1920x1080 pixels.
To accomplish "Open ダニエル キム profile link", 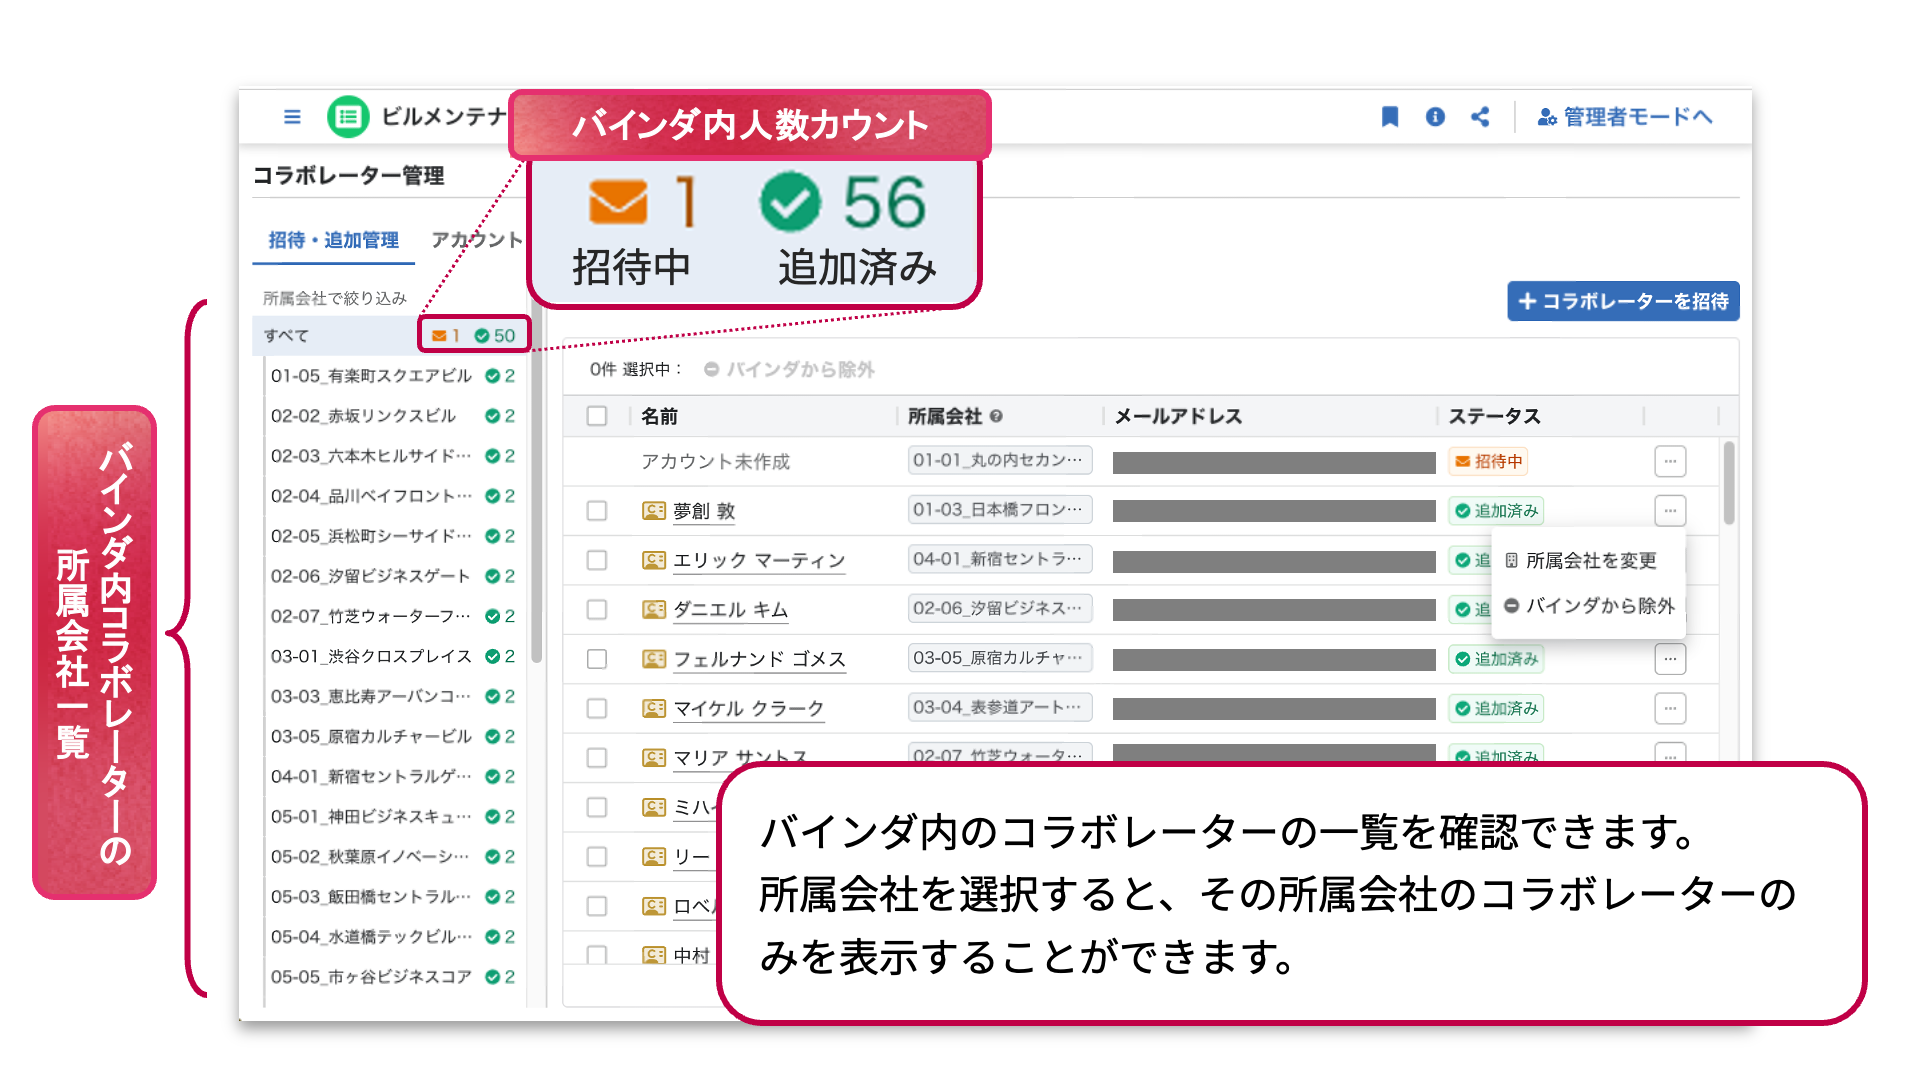I will pyautogui.click(x=731, y=609).
